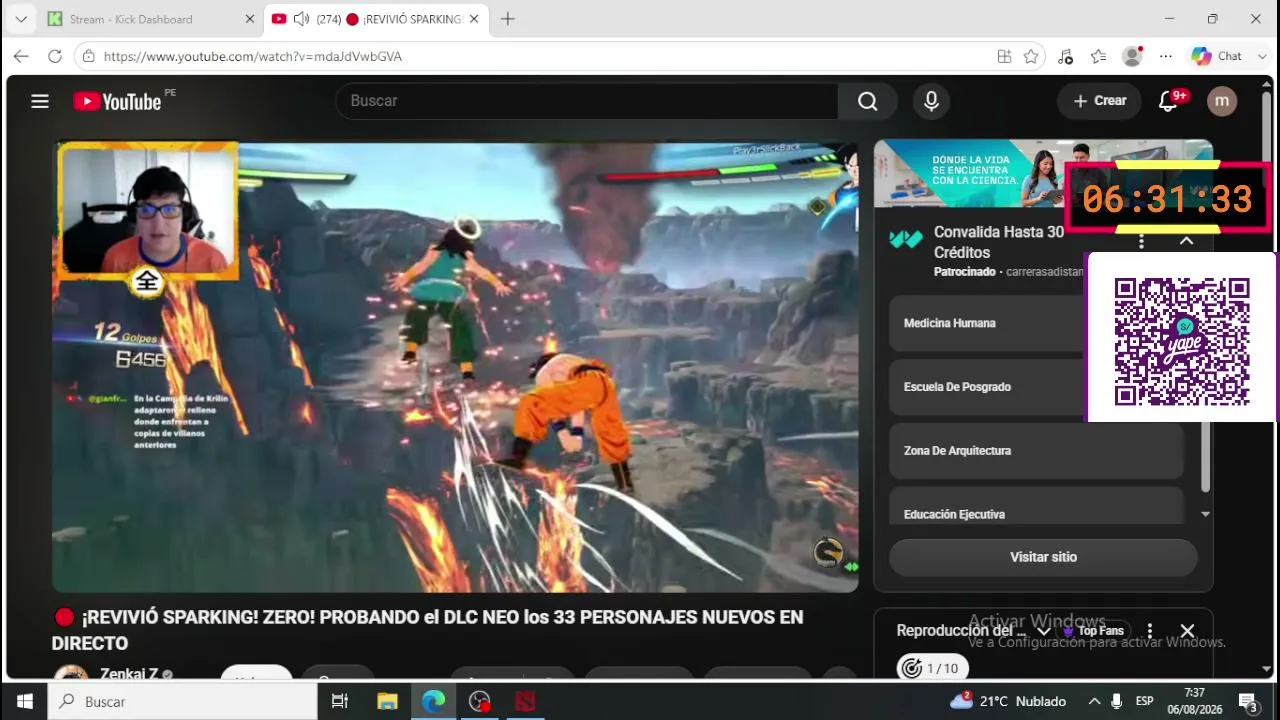Click the Visitar sitio button
Image resolution: width=1280 pixels, height=720 pixels.
[x=1043, y=557]
